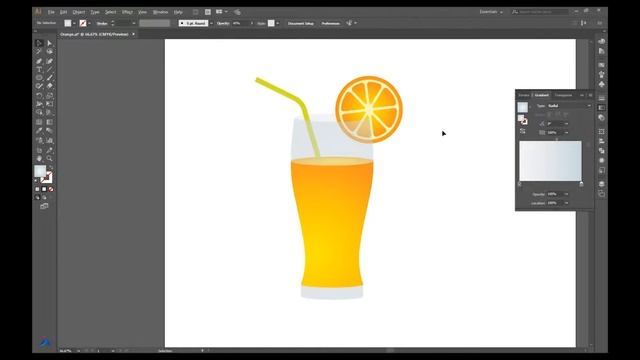This screenshot has height=360, width=640.
Task: Click Opacity label in control bar
Action: pos(223,23)
